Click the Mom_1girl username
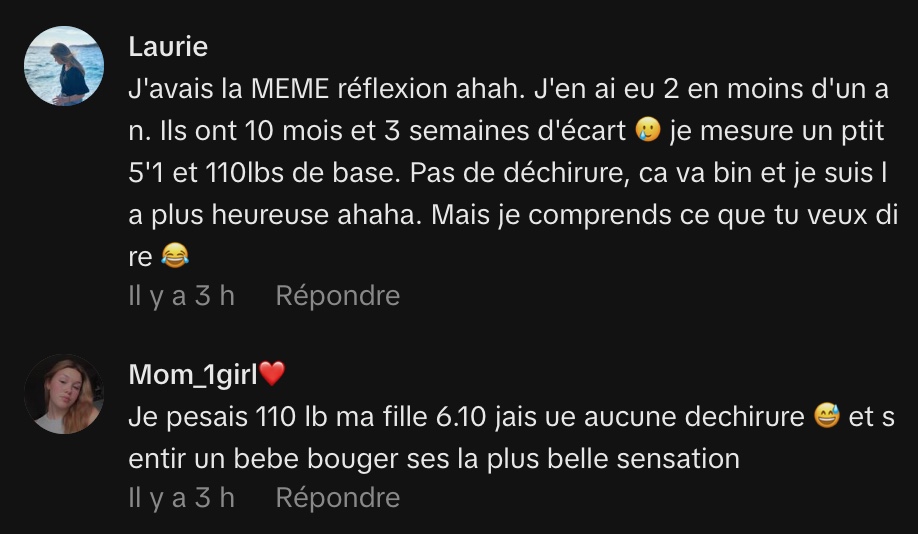Image resolution: width=918 pixels, height=534 pixels. point(193,374)
